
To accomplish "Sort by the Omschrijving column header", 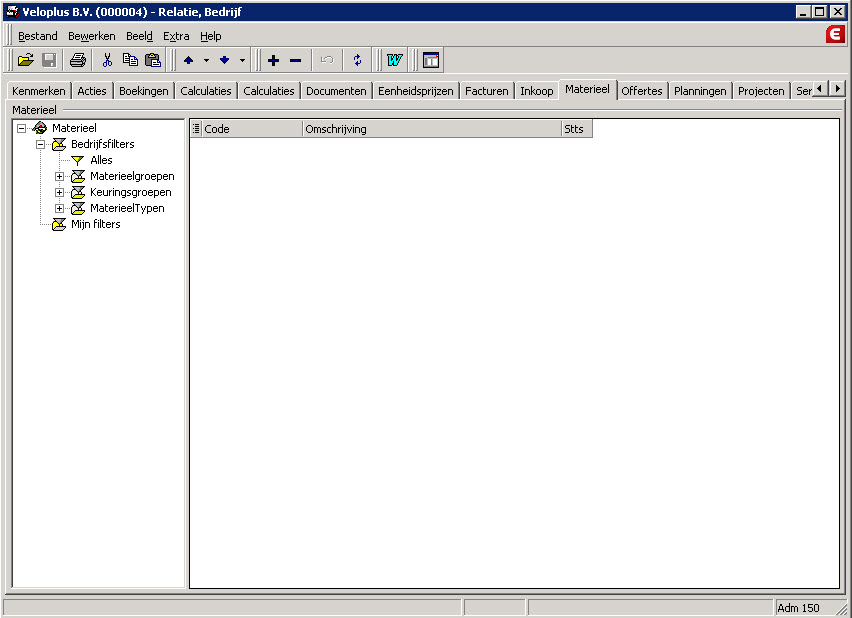I will coord(431,129).
